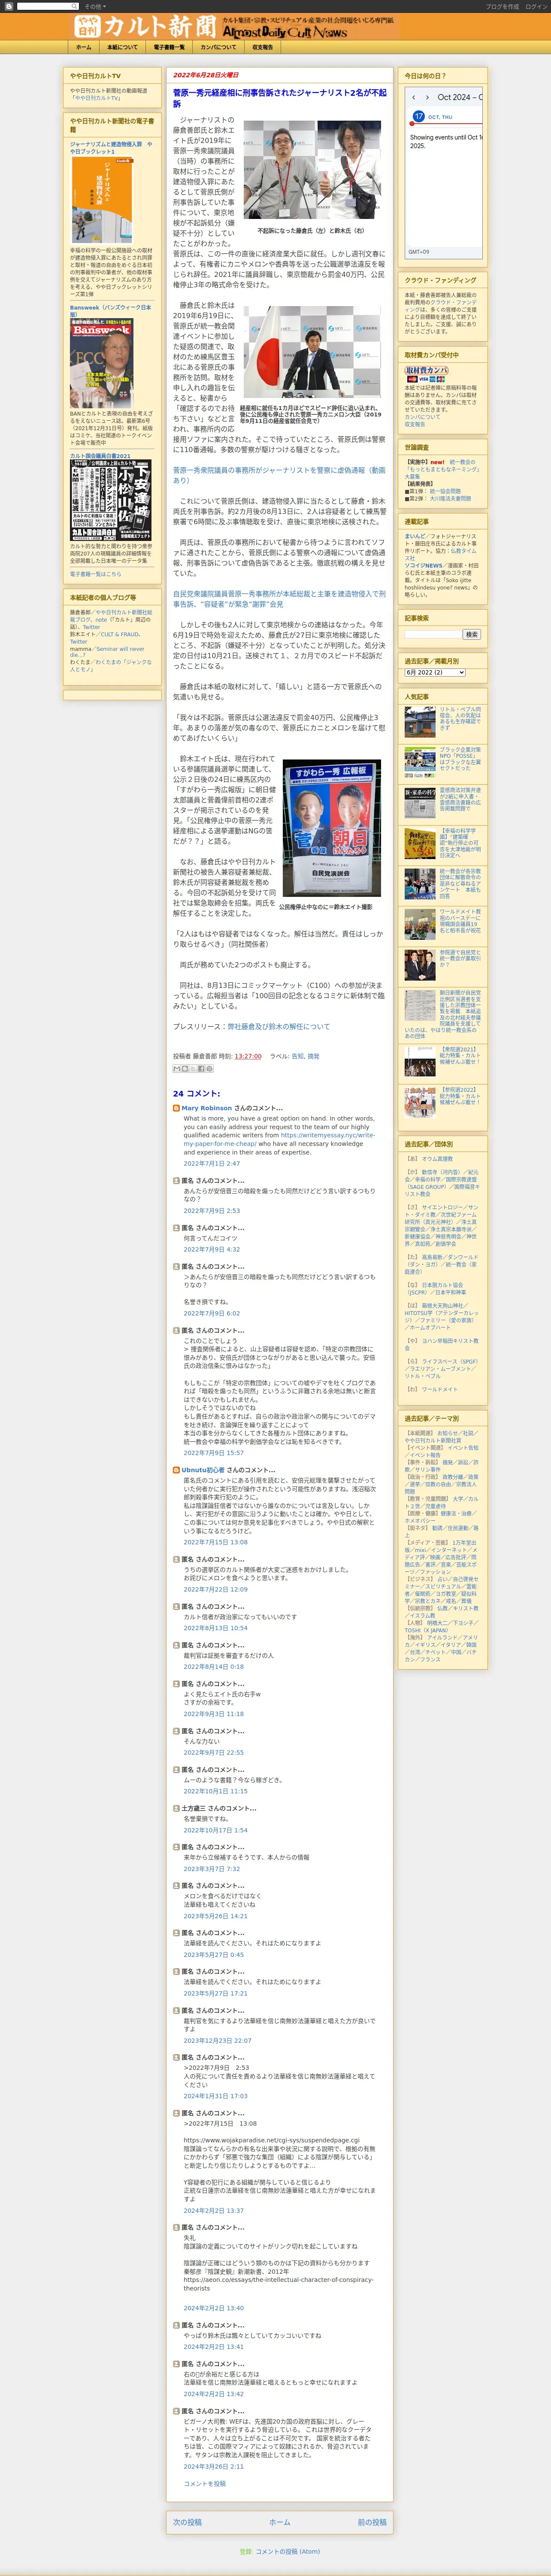Open the article title 菅原一秀元経産相 link
551x2576 pixels.
[x=279, y=98]
